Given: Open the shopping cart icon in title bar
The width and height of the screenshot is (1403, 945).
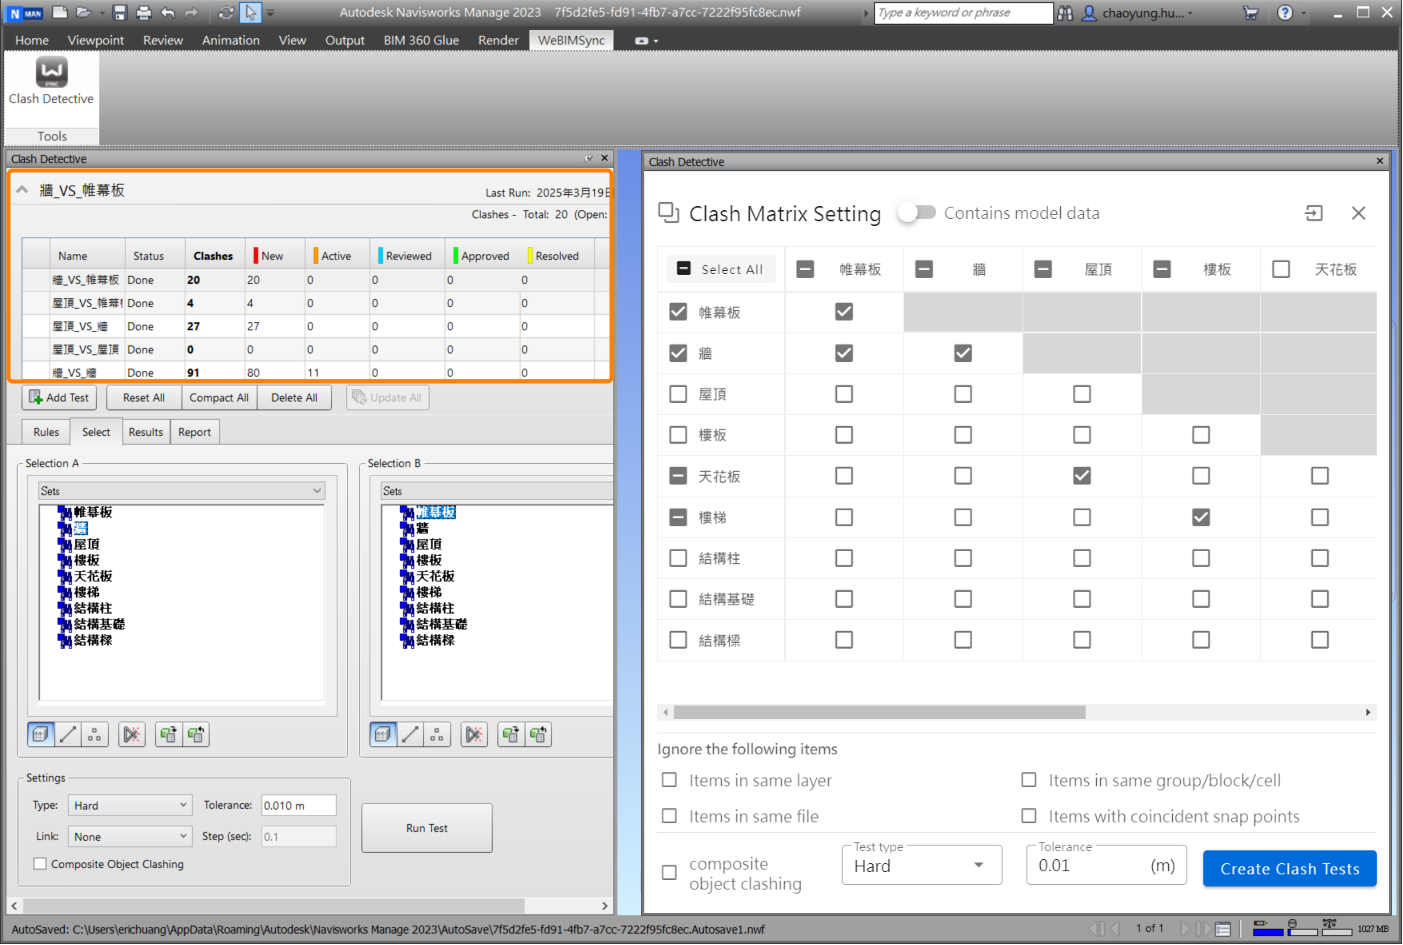Looking at the screenshot, I should (x=1250, y=13).
